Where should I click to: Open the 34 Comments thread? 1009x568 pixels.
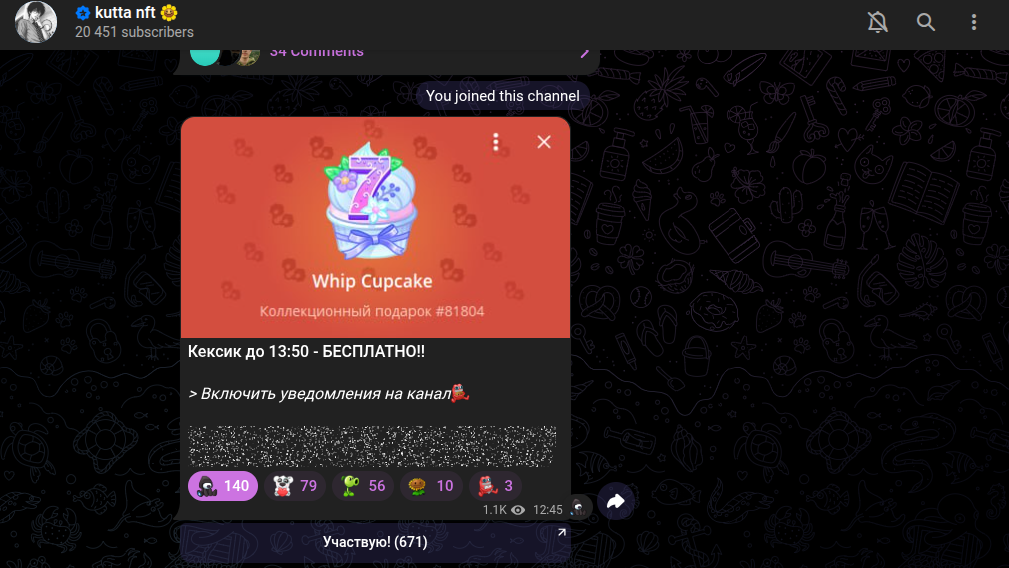[x=317, y=53]
